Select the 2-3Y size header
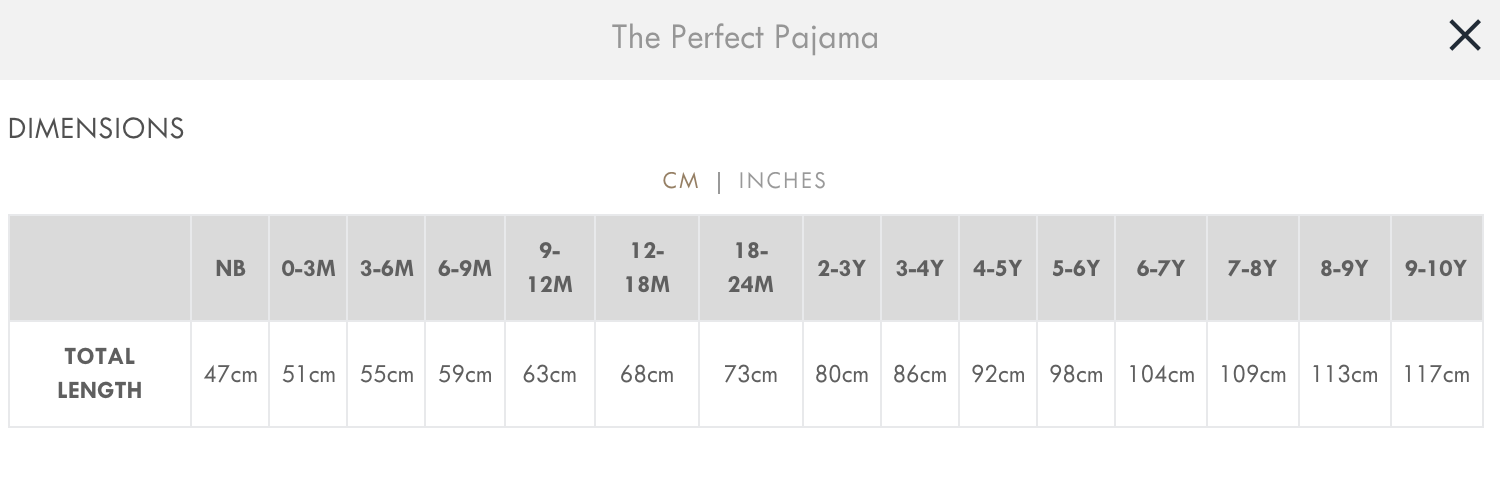Viewport: 1500px width, 492px height. pos(841,268)
